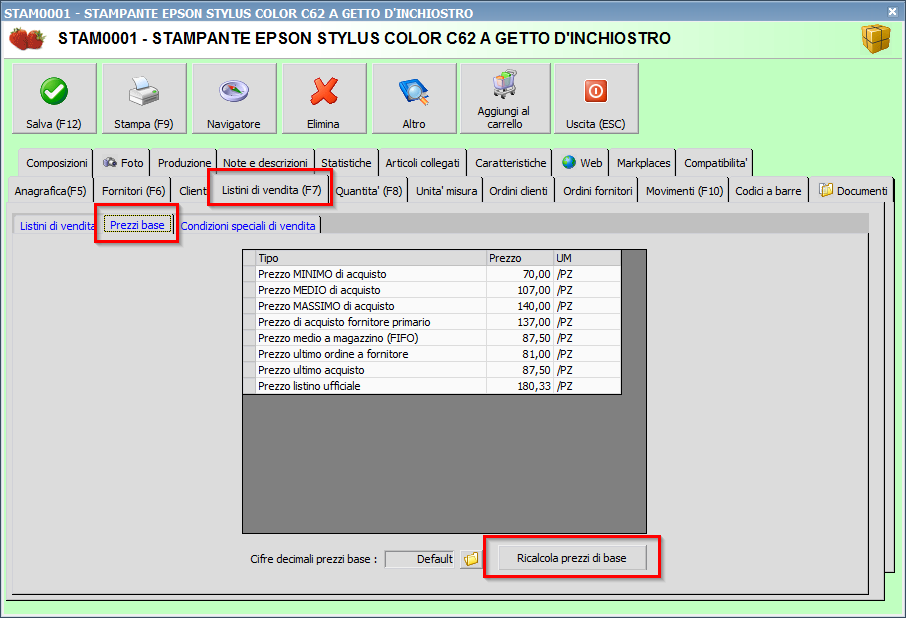The height and width of the screenshot is (618, 906).
Task: Click the 107,00 price cell
Action: point(520,290)
